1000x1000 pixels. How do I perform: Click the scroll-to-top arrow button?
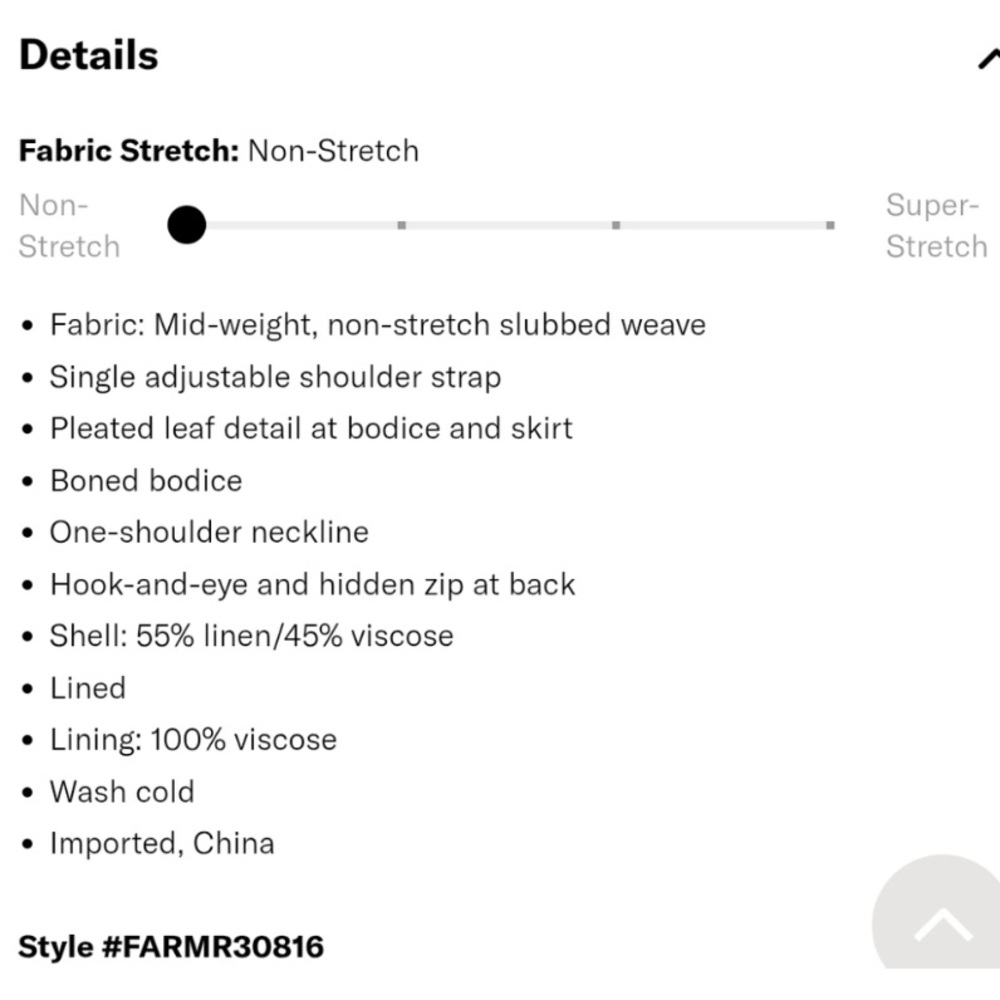942,926
